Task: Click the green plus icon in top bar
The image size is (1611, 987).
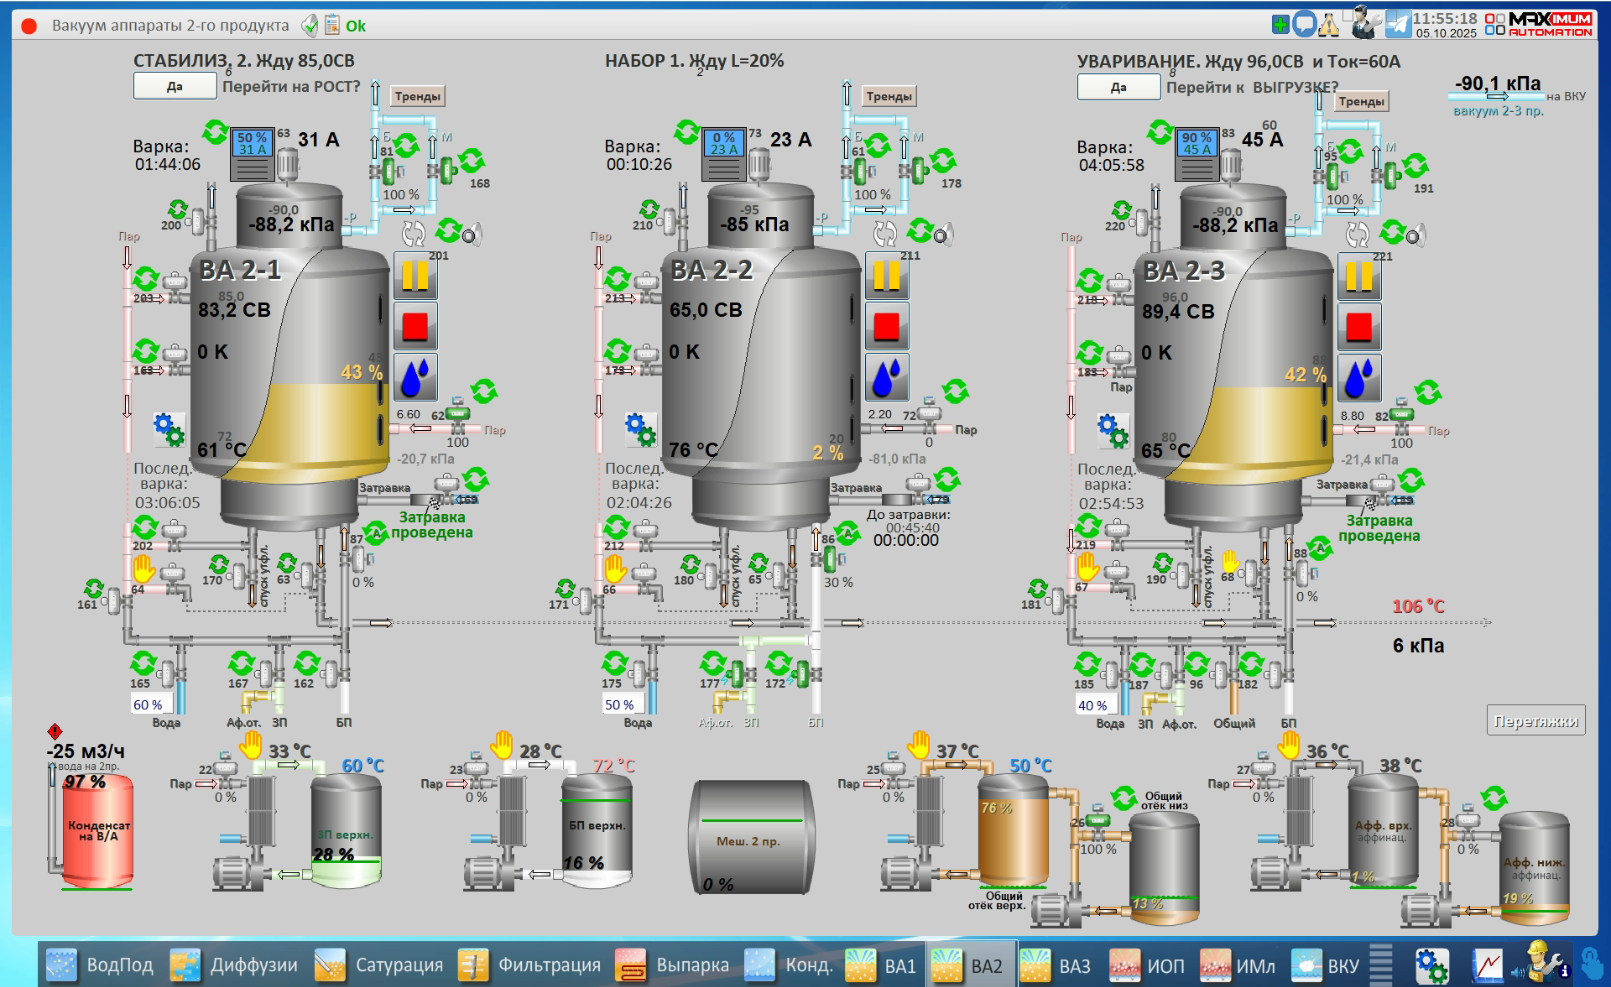Action: 1281,24
